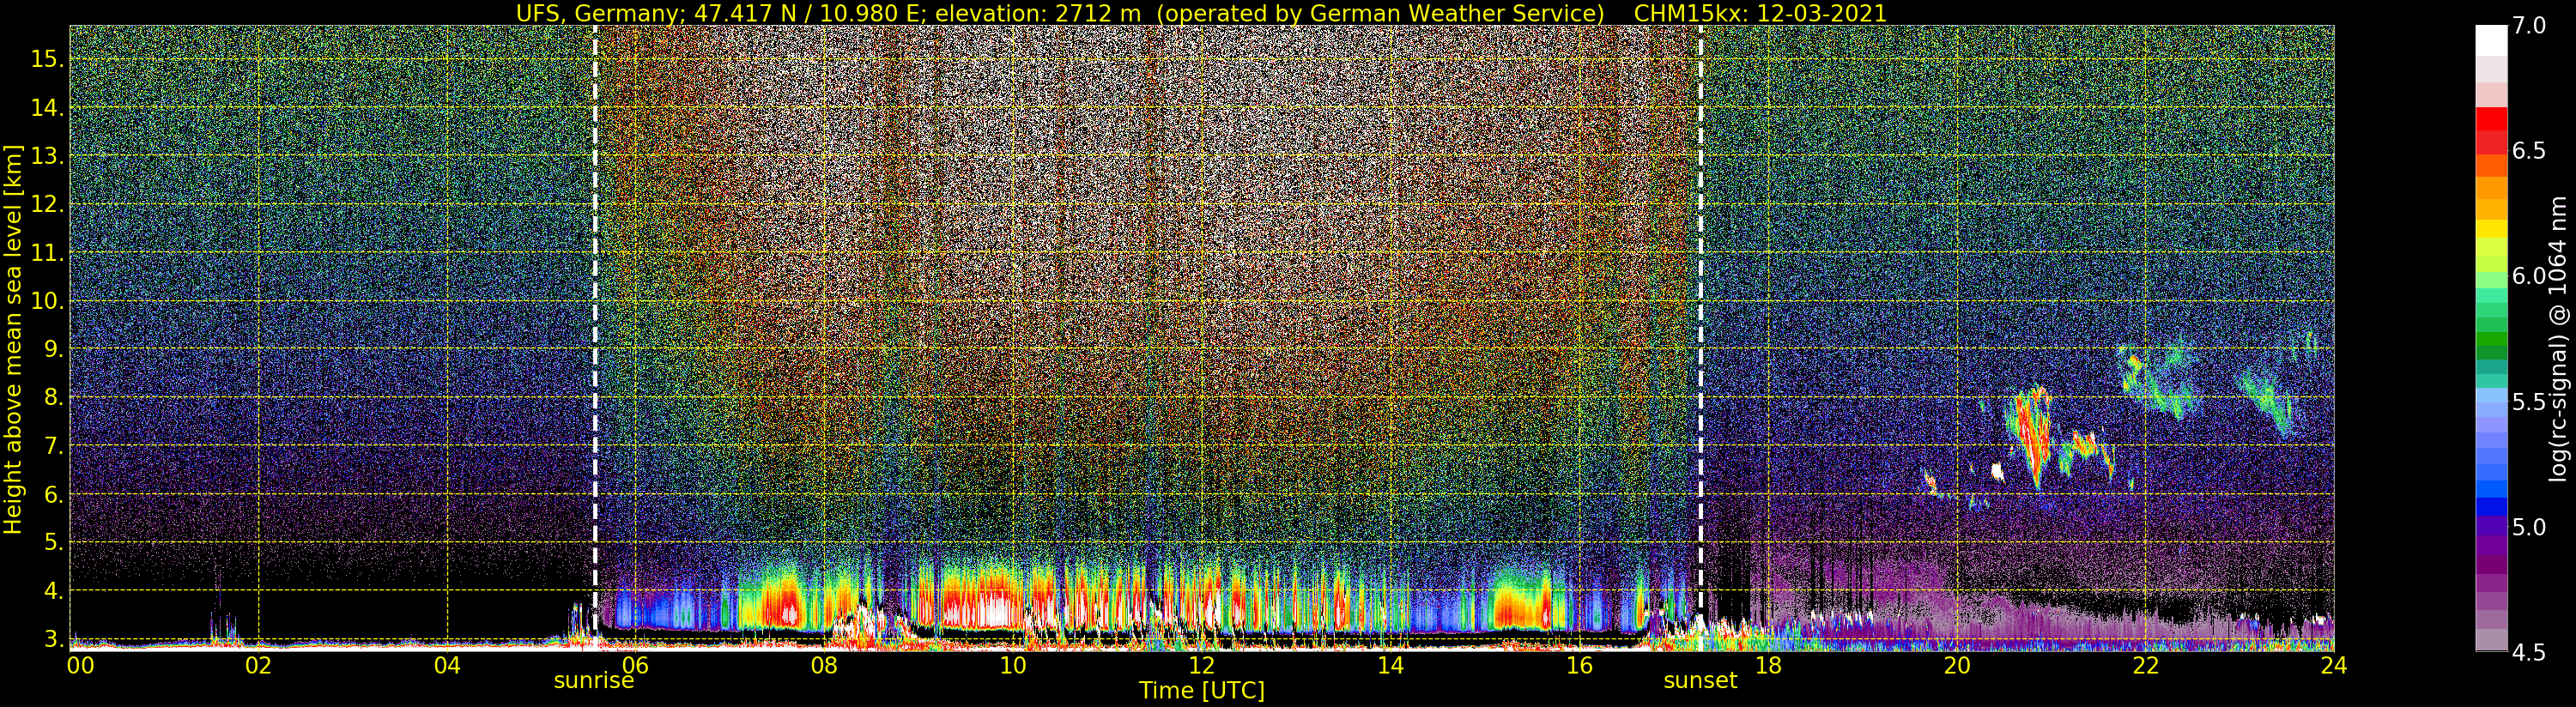Pick the dark blue band on the colorbar
This screenshot has width=2576, height=707.
click(x=2491, y=506)
